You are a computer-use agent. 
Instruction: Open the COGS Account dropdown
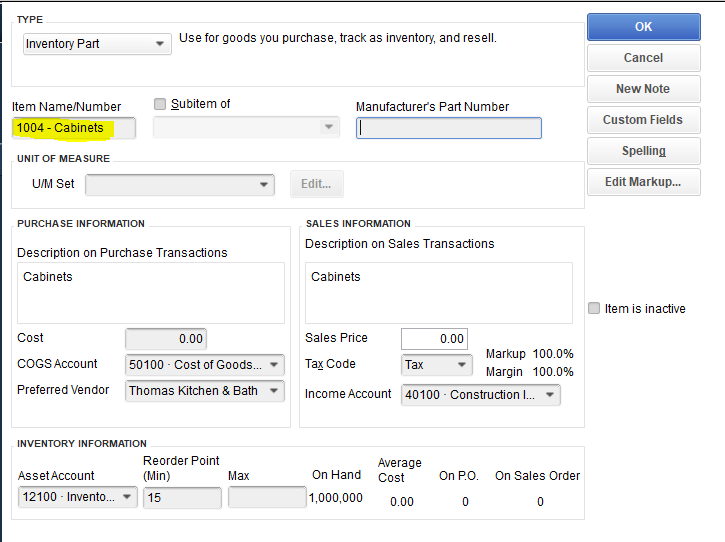pyautogui.click(x=204, y=365)
